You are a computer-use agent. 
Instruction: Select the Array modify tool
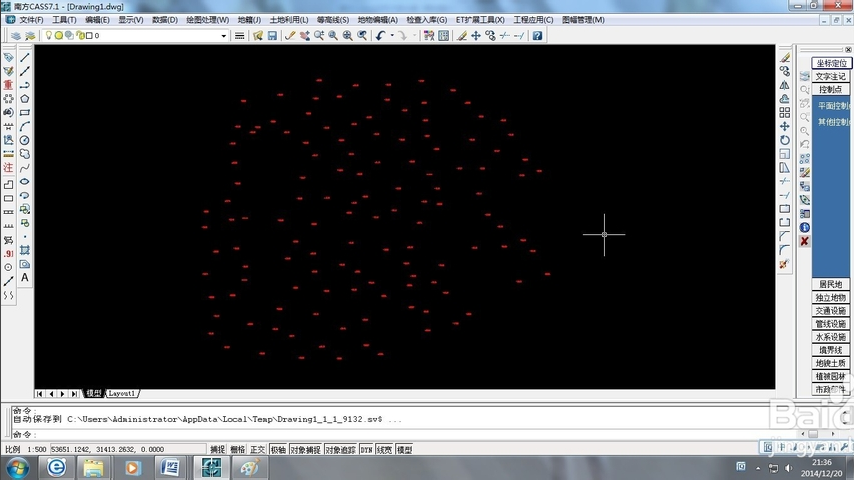coord(784,113)
